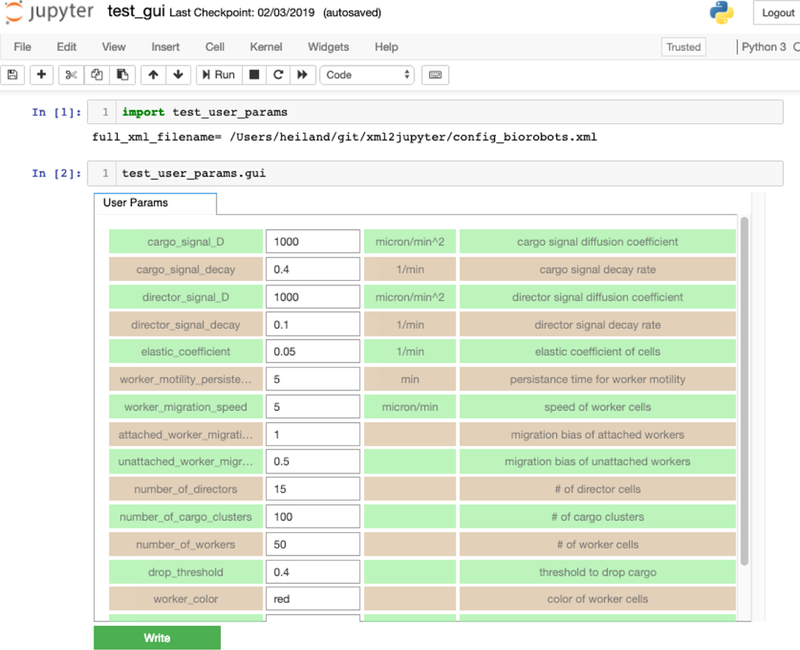This screenshot has width=800, height=650.
Task: Insert a cell below with plus icon
Action: tap(42, 75)
